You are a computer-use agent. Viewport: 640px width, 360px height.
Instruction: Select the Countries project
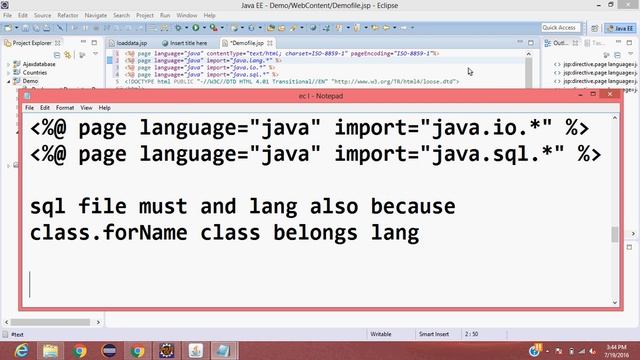(x=34, y=73)
